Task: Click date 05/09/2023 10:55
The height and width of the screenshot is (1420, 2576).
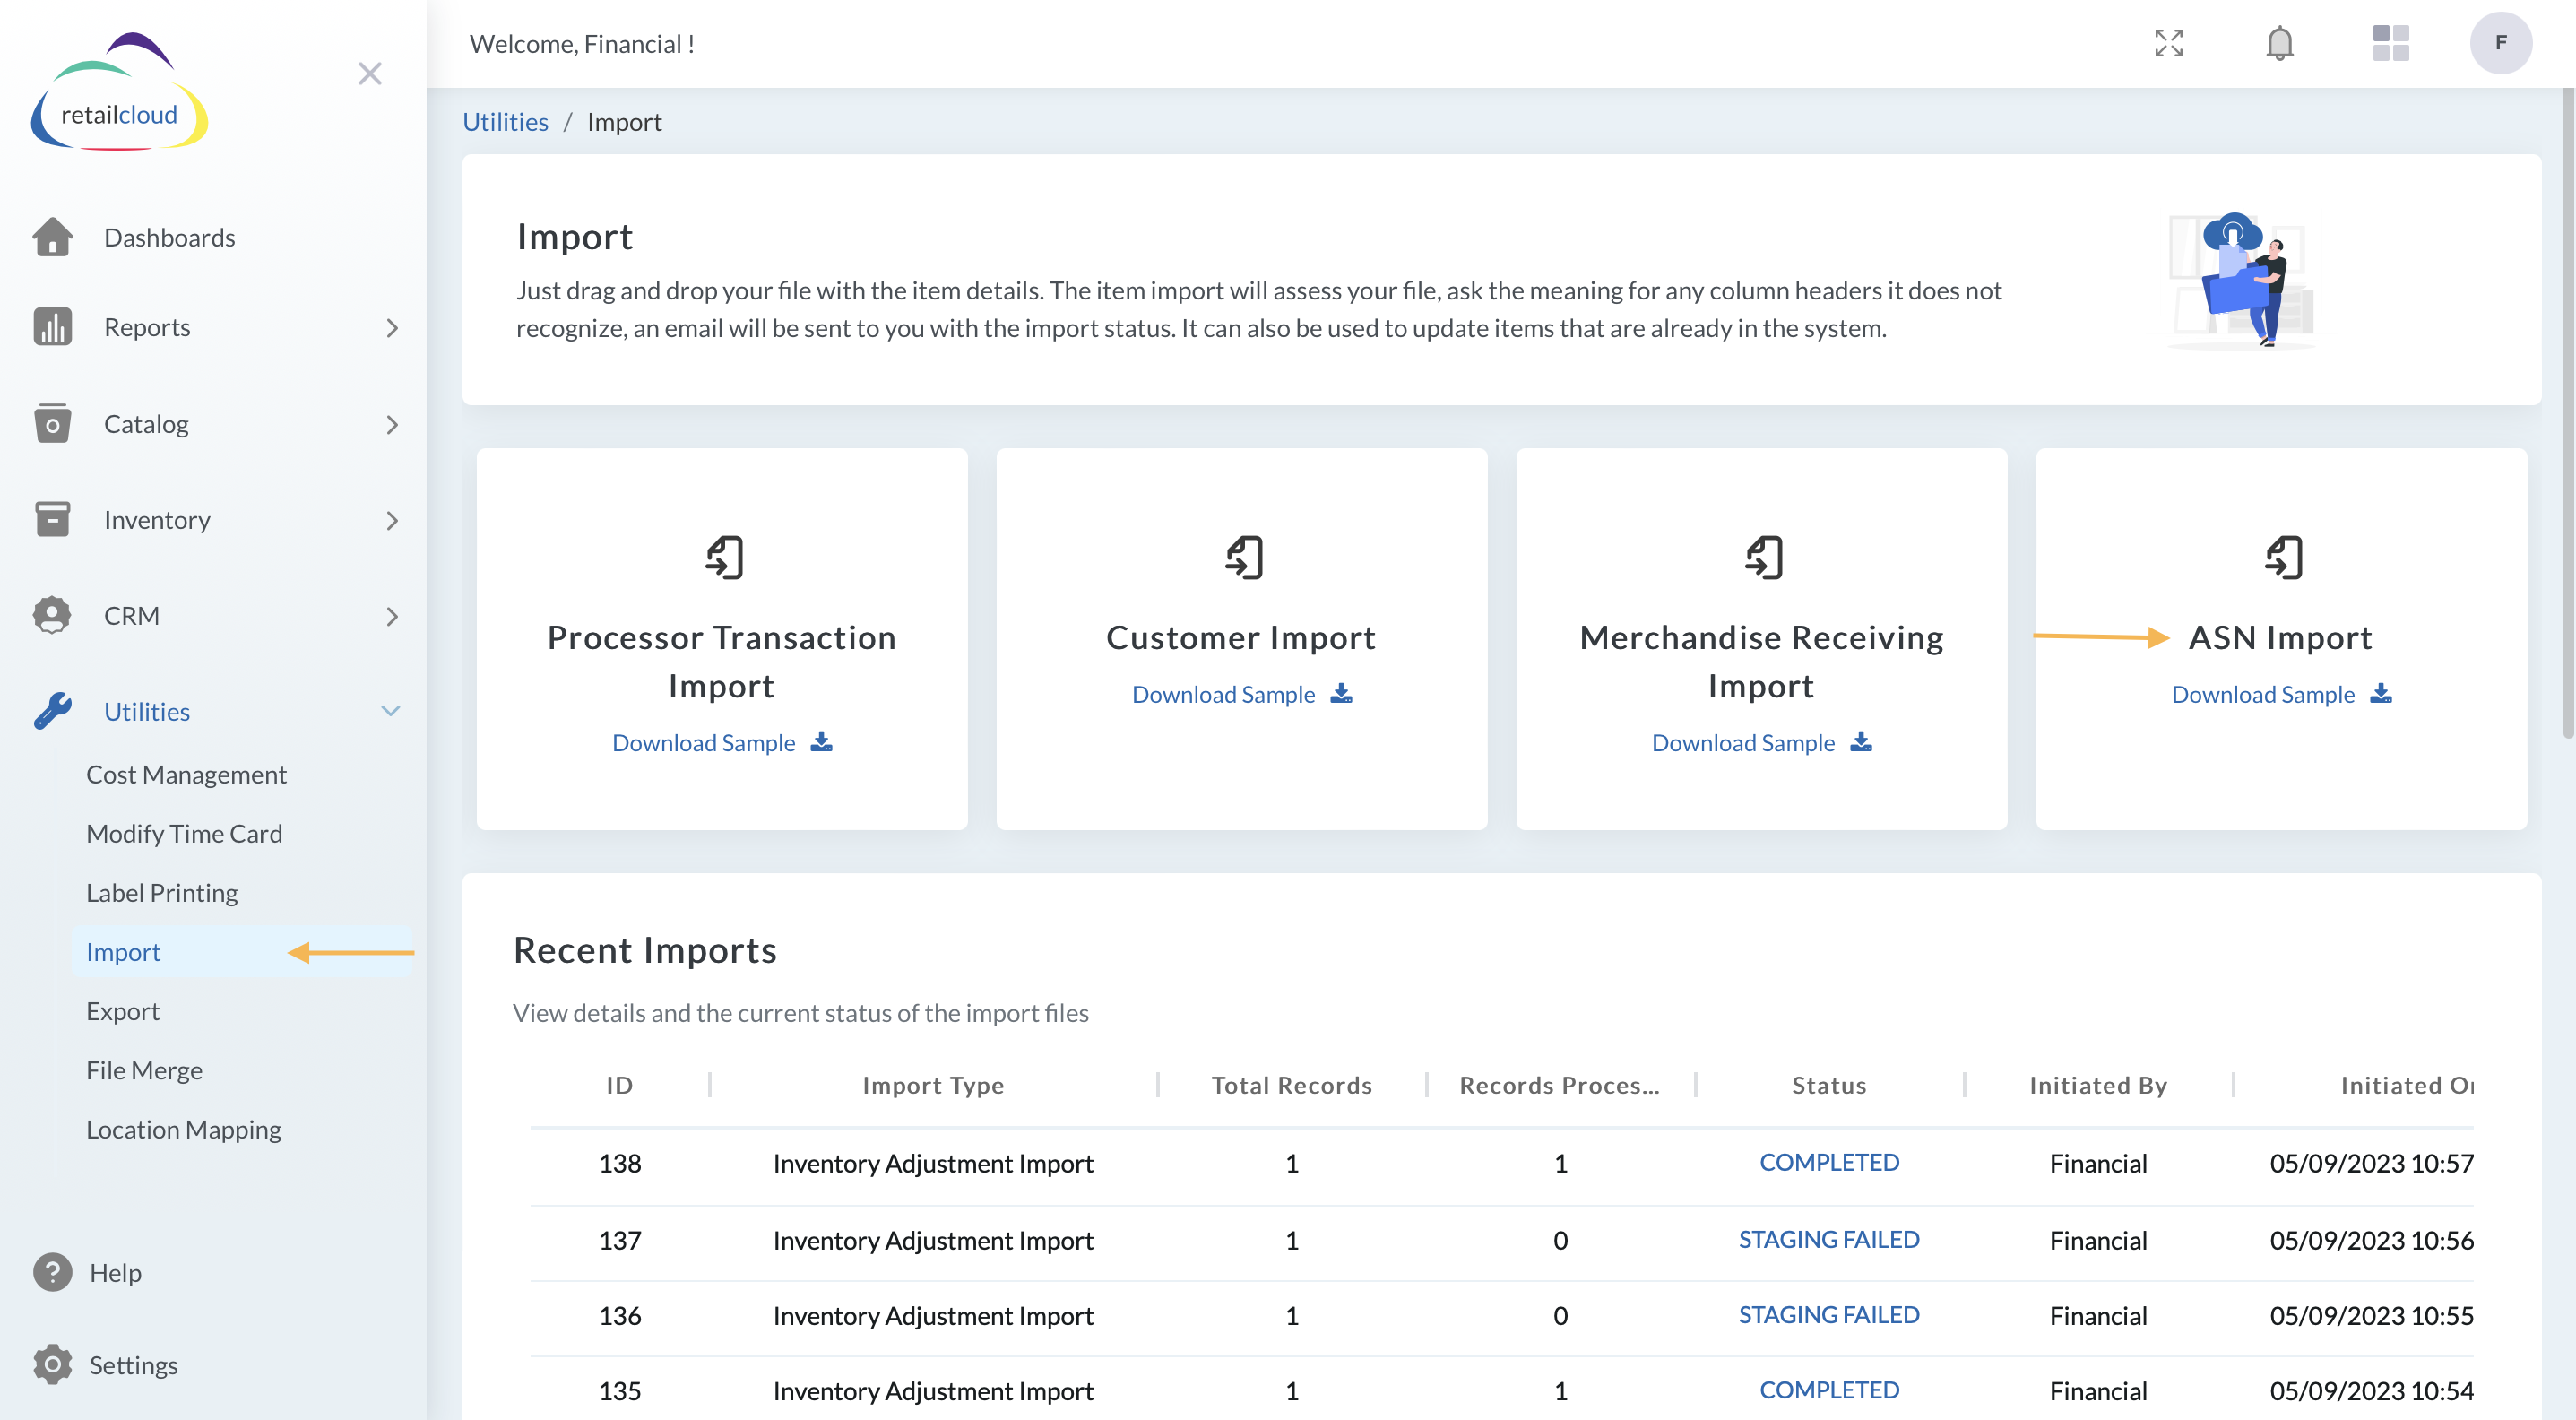Action: coord(2371,1315)
